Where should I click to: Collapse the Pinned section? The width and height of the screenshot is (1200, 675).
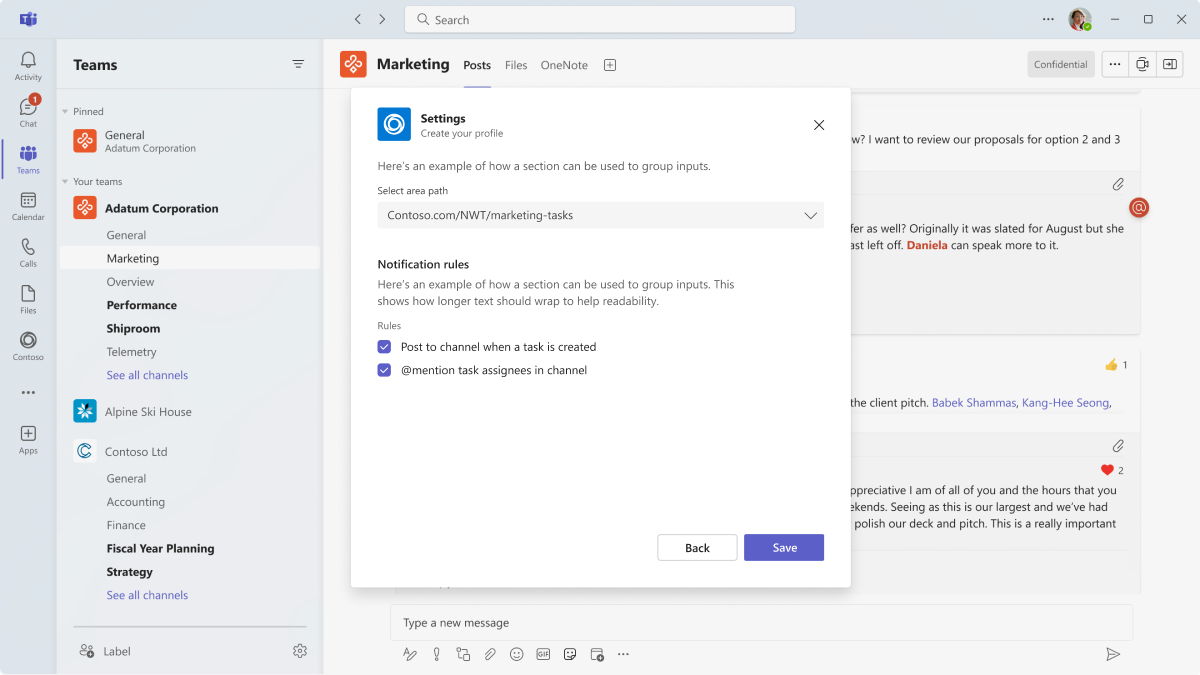[x=65, y=112]
